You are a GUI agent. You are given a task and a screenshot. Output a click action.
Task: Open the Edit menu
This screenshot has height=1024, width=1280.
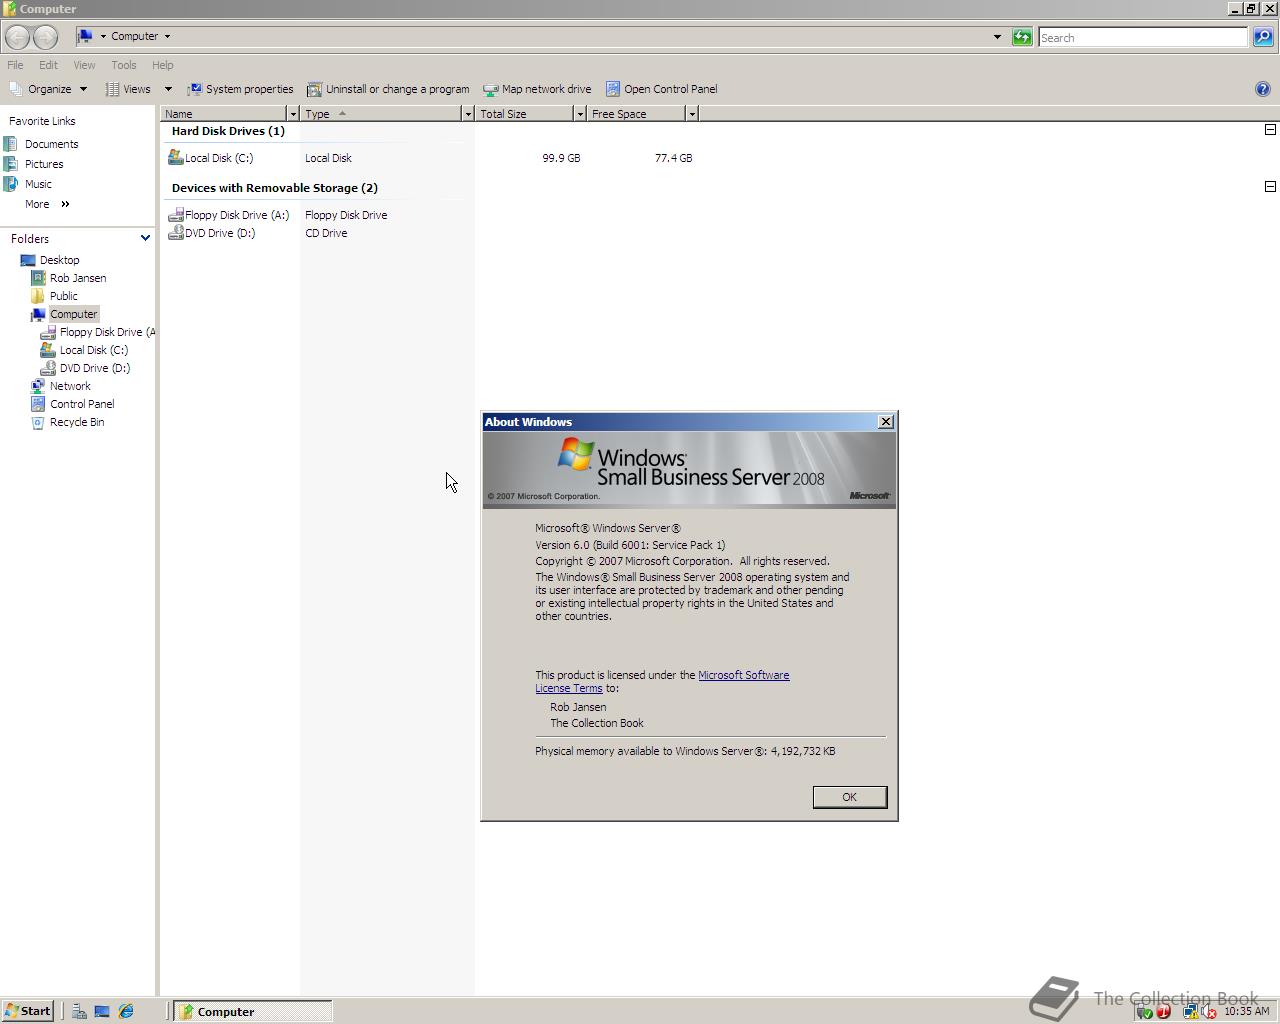[x=48, y=65]
